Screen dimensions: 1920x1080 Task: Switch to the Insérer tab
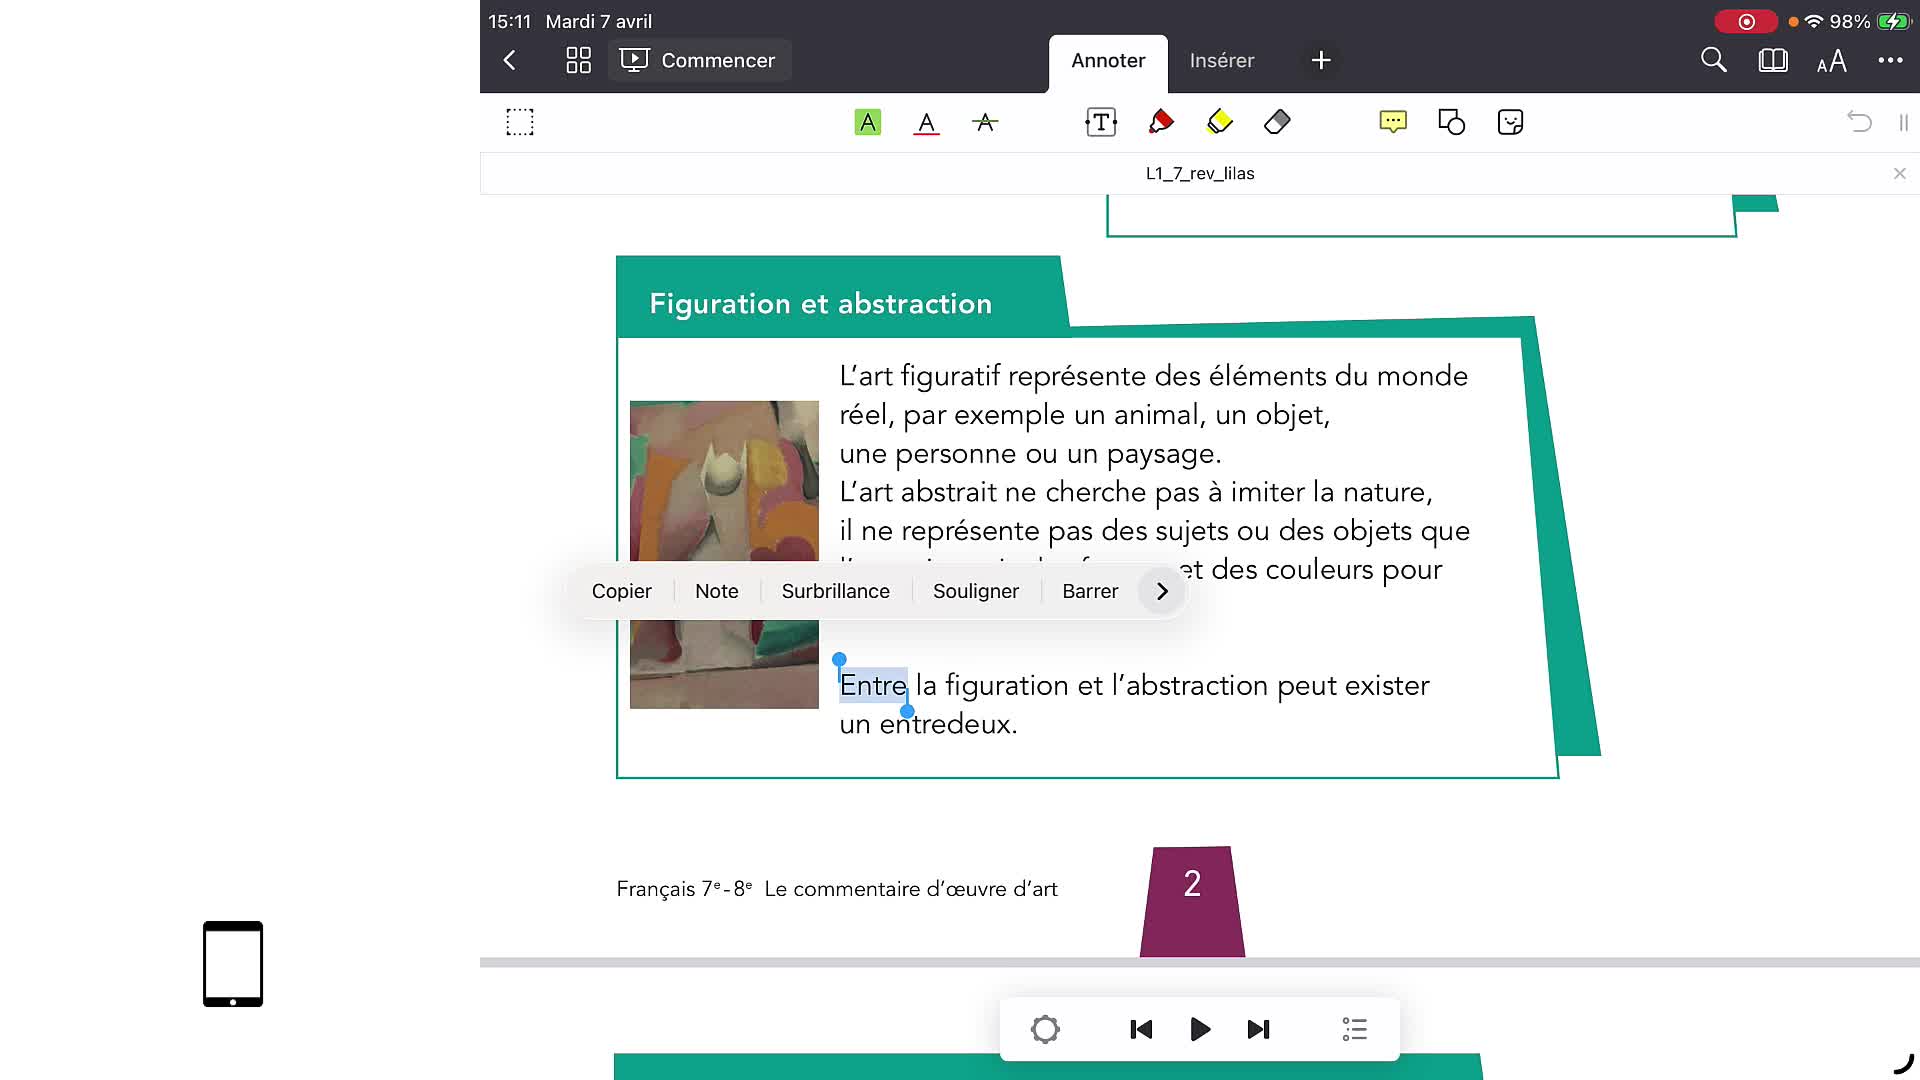tap(1221, 60)
